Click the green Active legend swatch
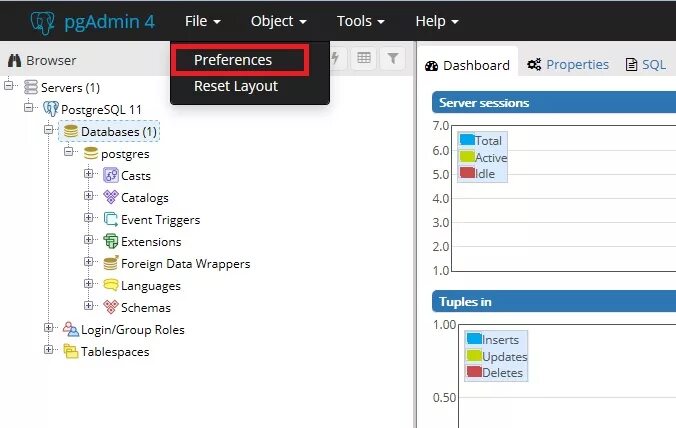The width and height of the screenshot is (676, 428). coord(467,156)
